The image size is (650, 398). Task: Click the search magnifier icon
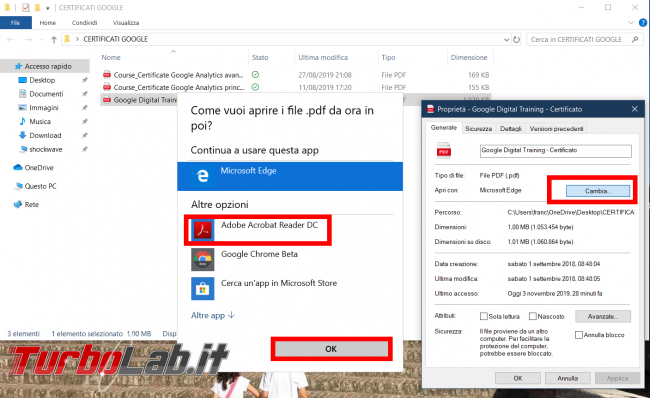[635, 39]
